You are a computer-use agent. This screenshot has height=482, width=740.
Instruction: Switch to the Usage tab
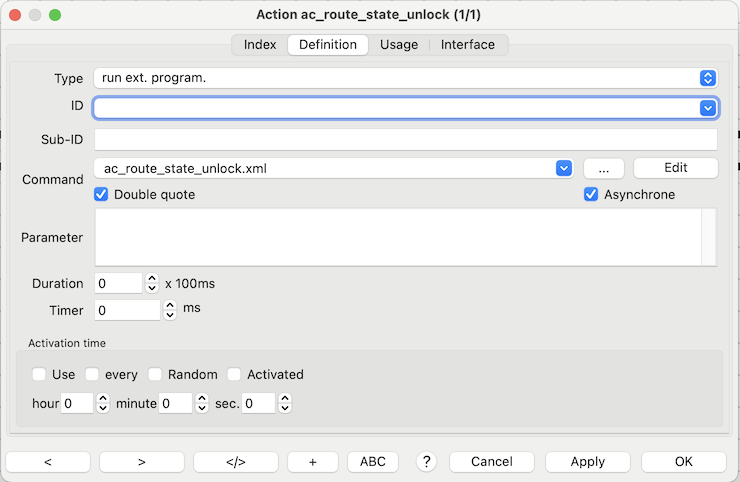pyautogui.click(x=399, y=44)
